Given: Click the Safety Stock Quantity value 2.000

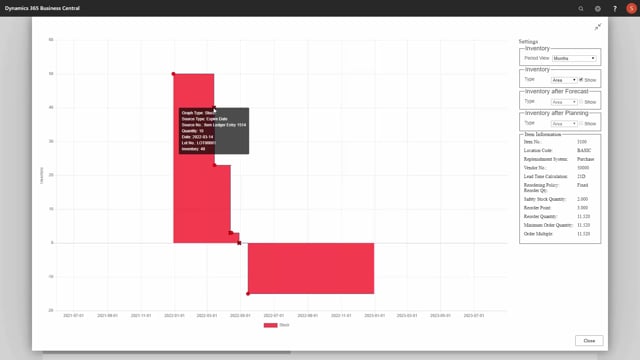Looking at the screenshot, I should pos(582,199).
